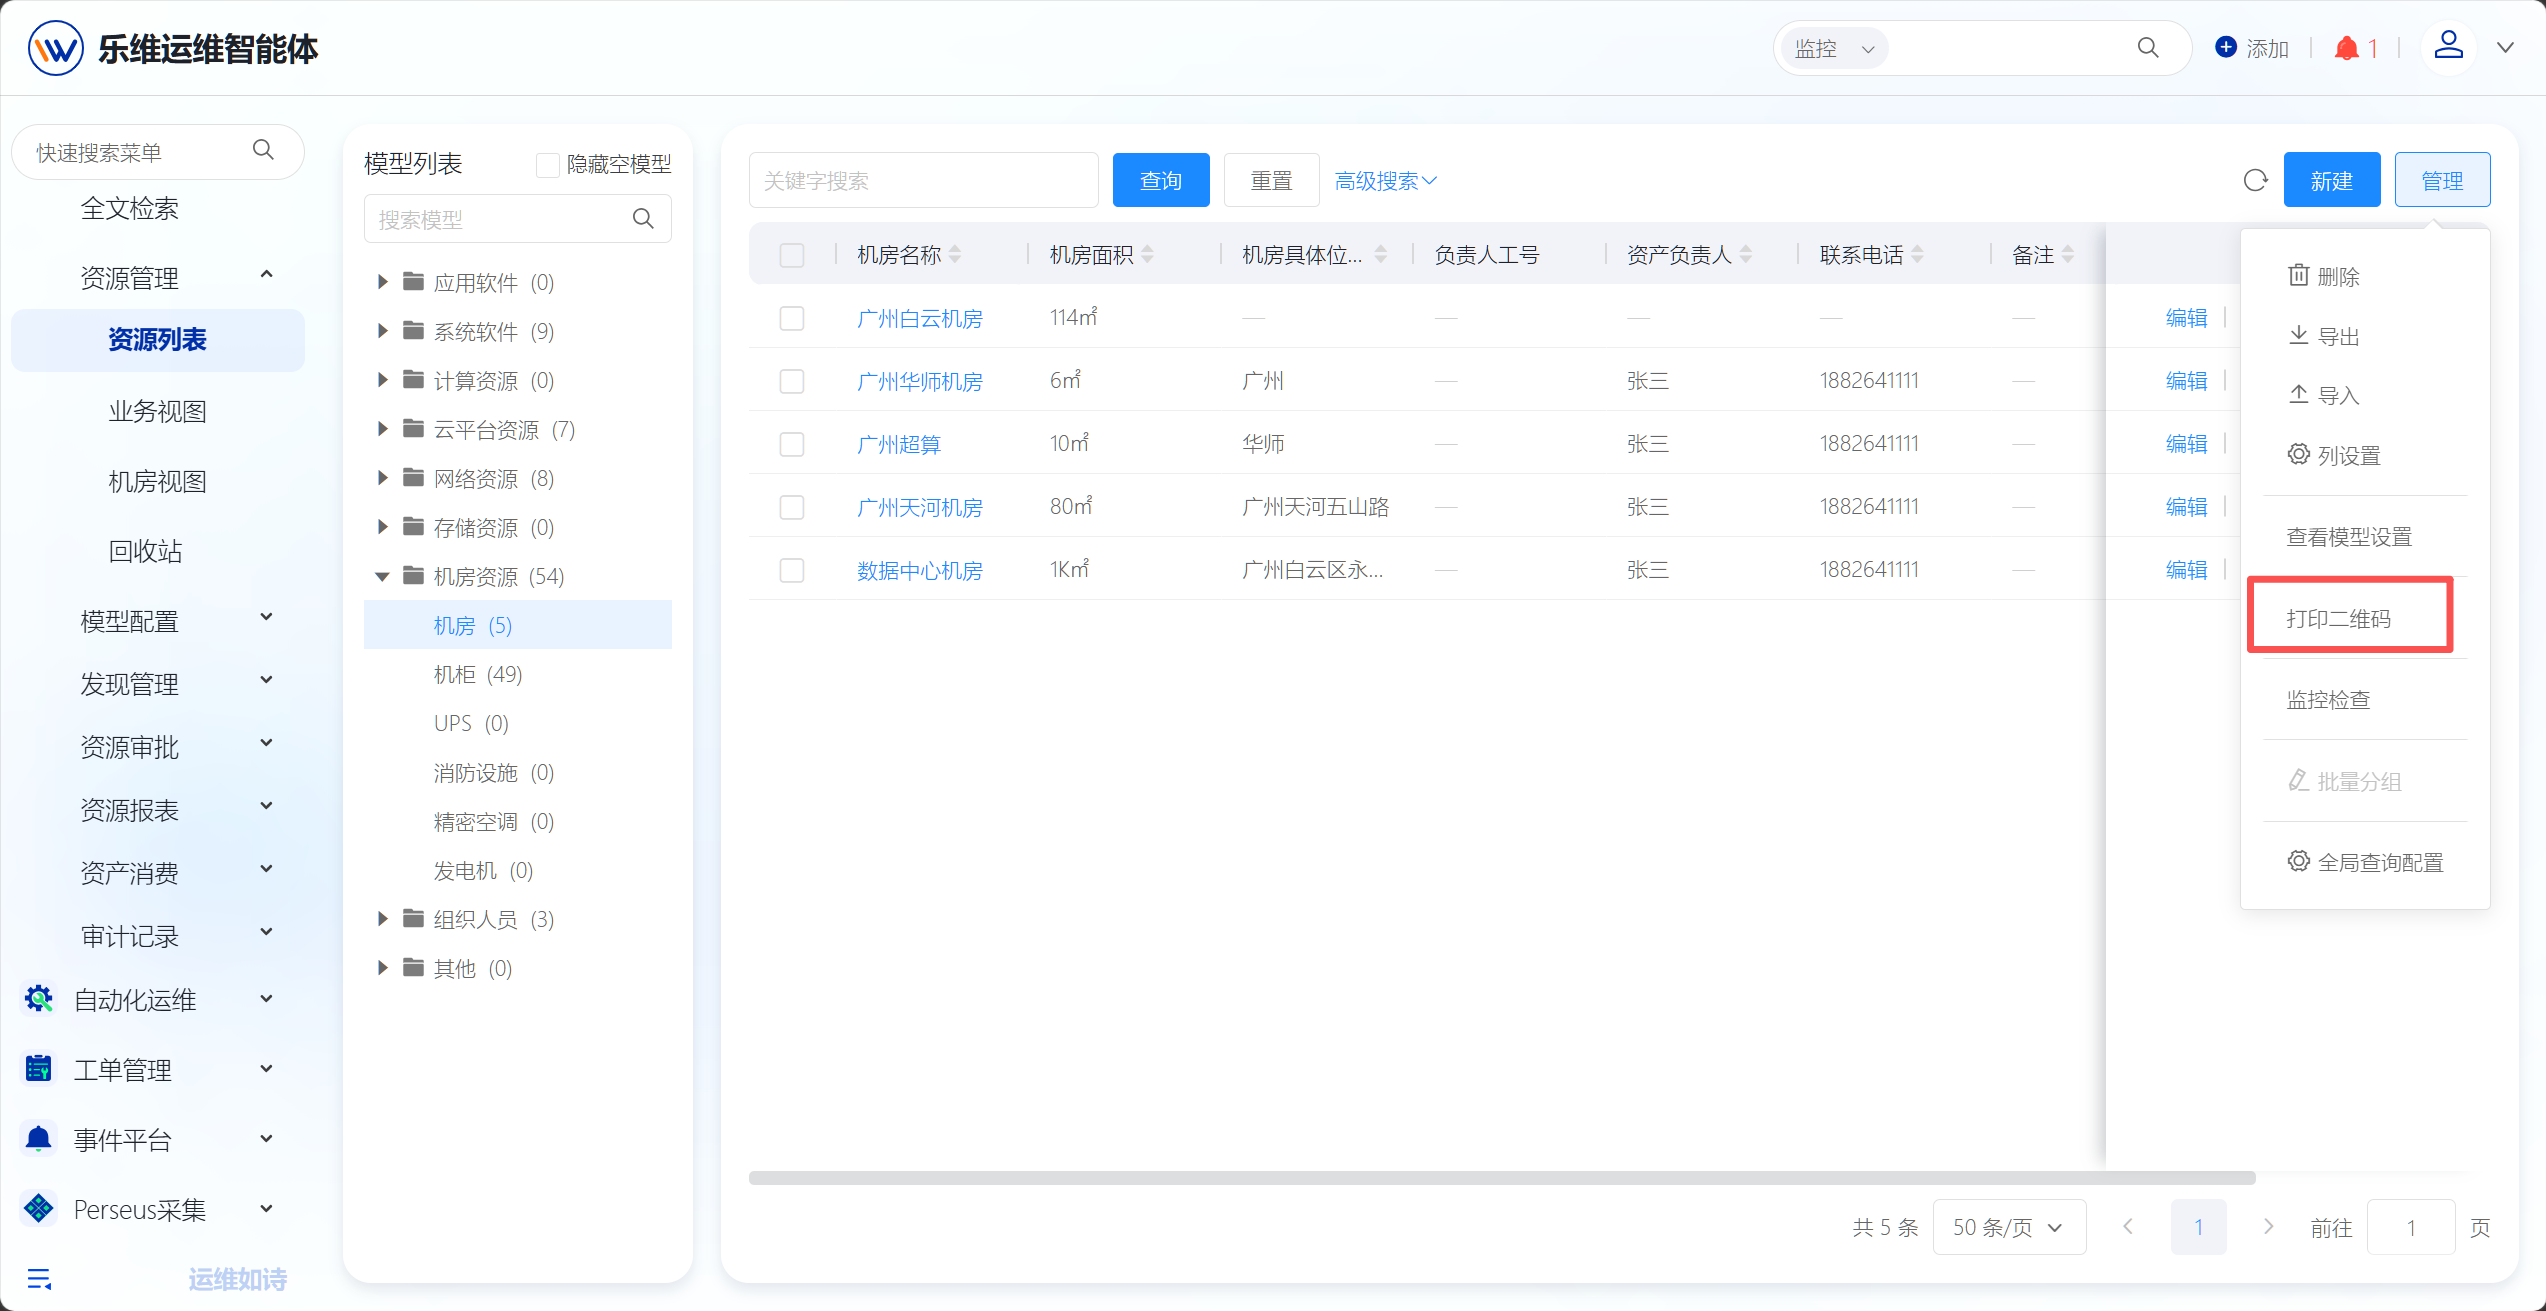Click the 重置 button
This screenshot has height=1311, width=2546.
click(1271, 180)
